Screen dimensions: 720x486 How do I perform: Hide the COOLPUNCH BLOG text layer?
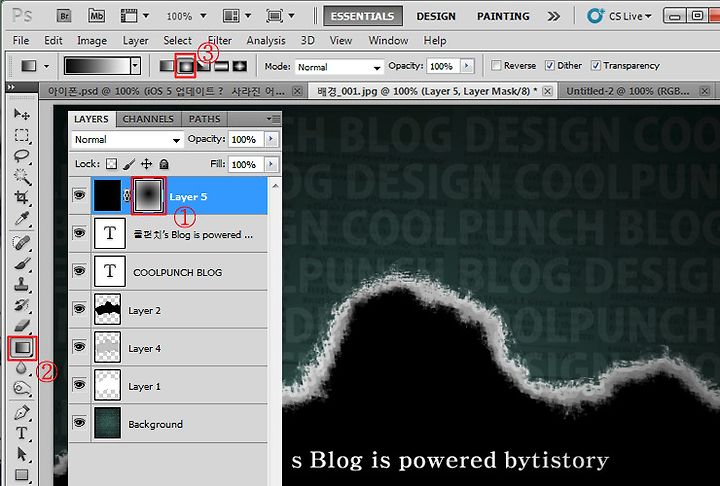click(79, 271)
